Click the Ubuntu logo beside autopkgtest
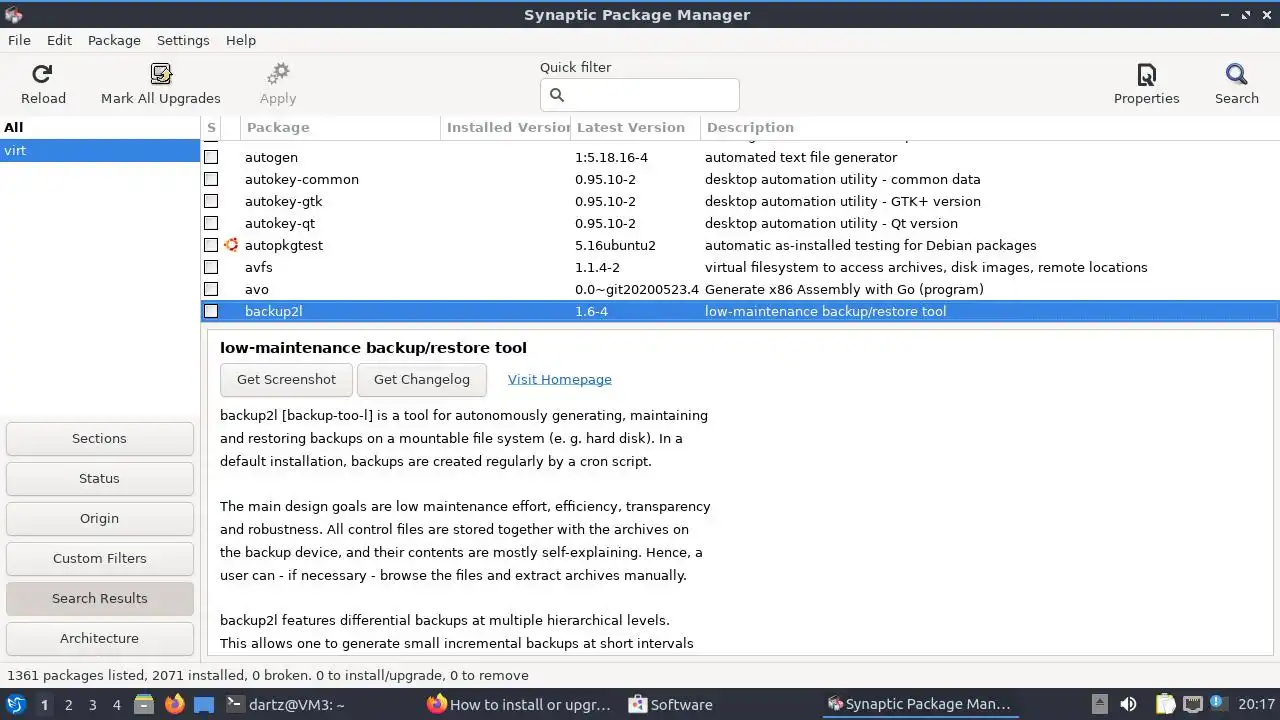 click(x=231, y=245)
